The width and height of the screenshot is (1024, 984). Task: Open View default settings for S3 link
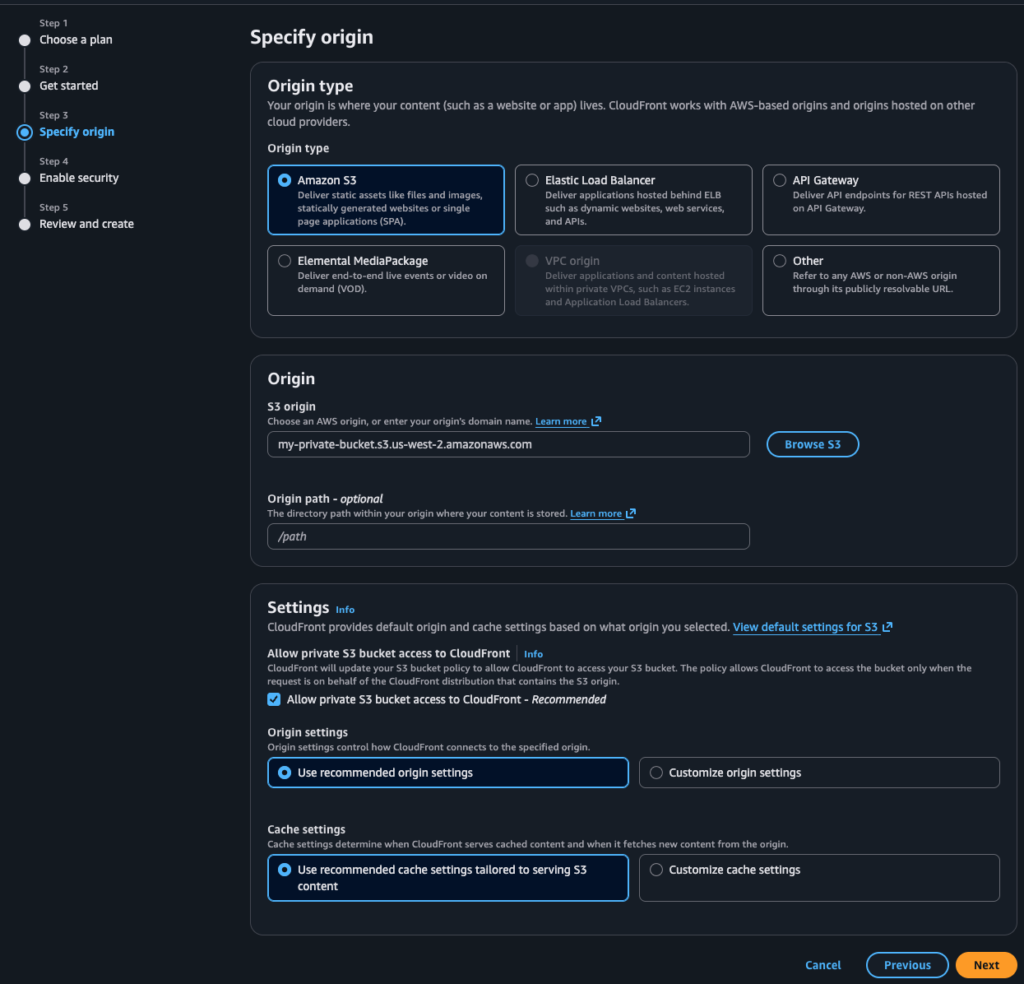pos(805,627)
